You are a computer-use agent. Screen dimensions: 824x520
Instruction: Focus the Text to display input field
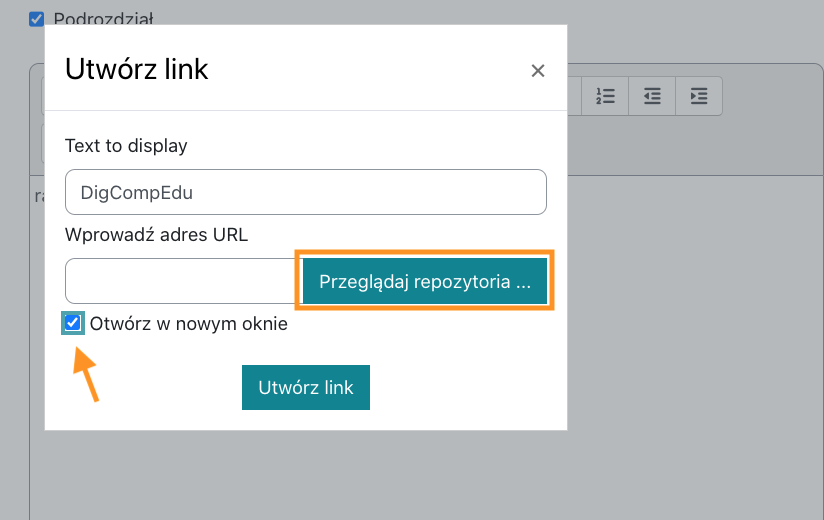click(x=306, y=192)
